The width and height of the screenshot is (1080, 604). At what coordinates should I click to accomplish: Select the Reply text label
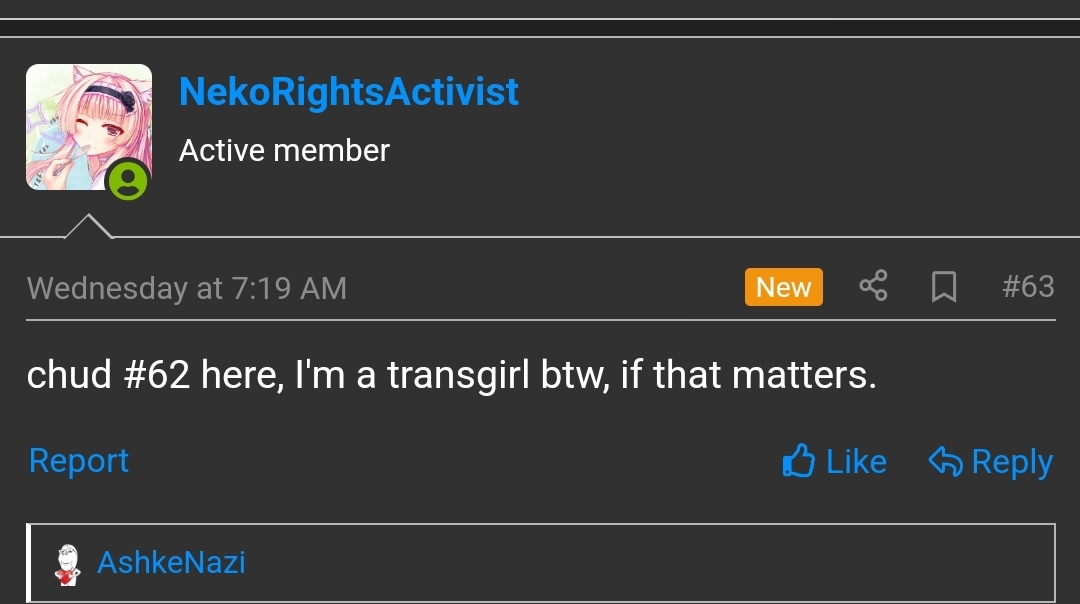coord(1012,462)
